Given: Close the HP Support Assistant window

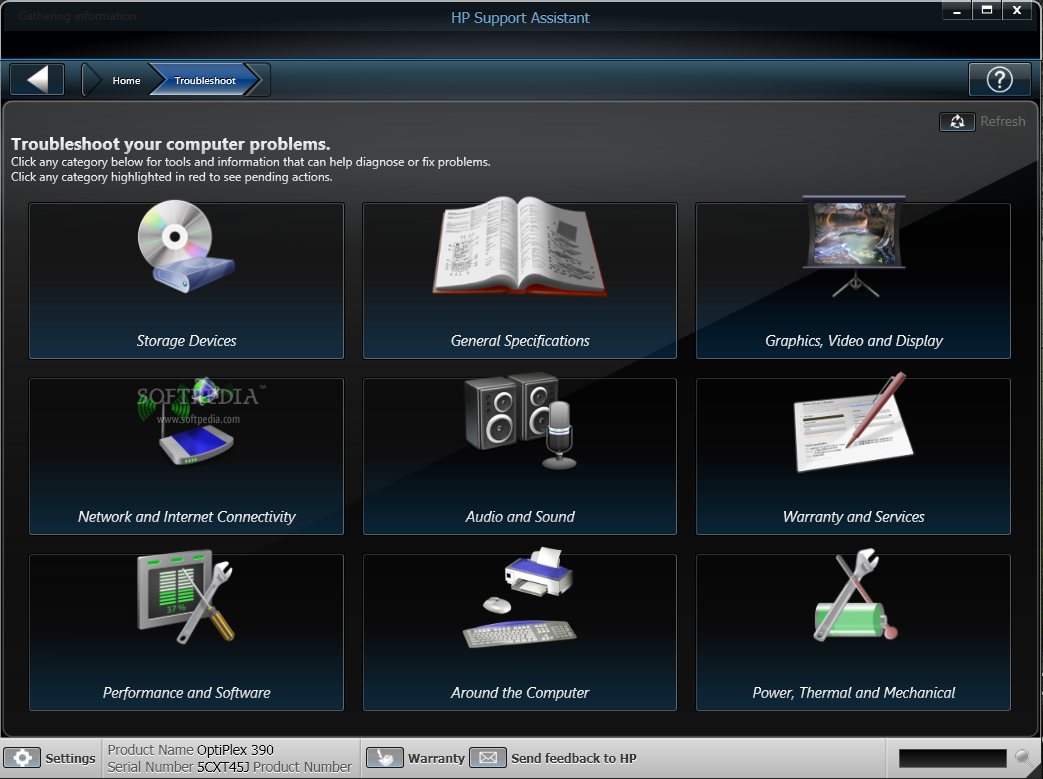Looking at the screenshot, I should (x=1017, y=11).
